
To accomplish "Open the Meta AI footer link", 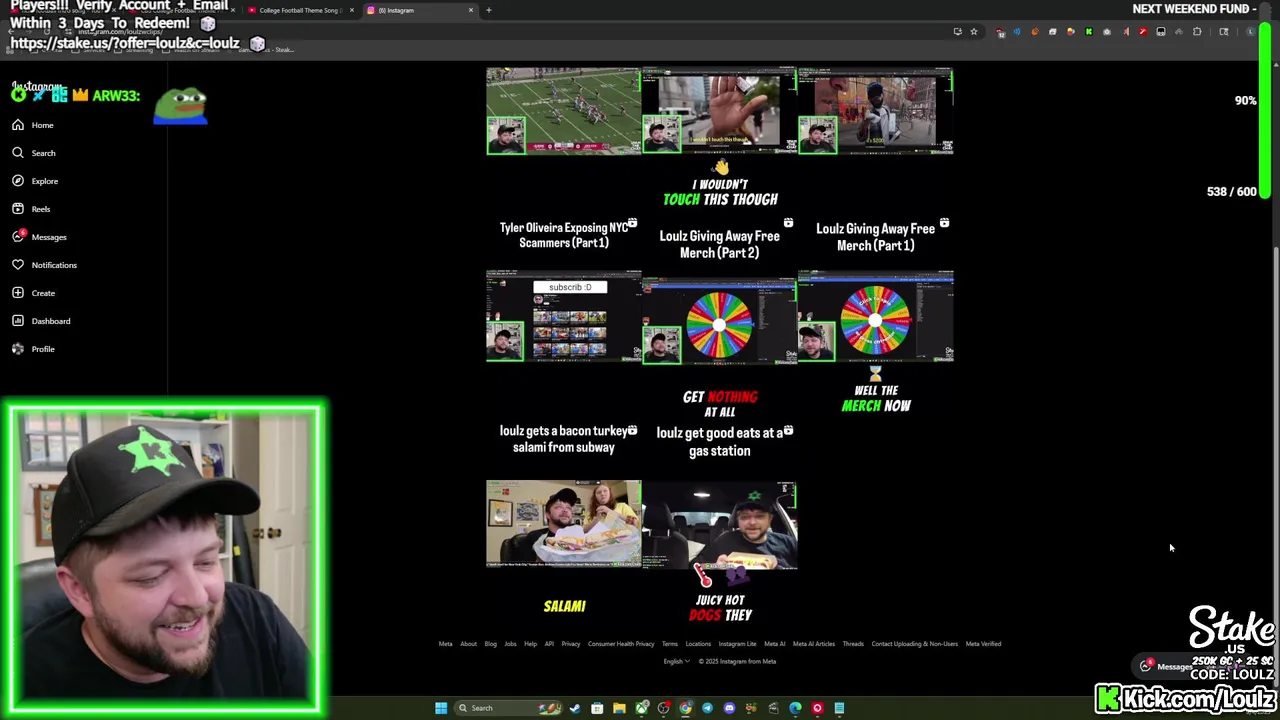I will pos(775,644).
